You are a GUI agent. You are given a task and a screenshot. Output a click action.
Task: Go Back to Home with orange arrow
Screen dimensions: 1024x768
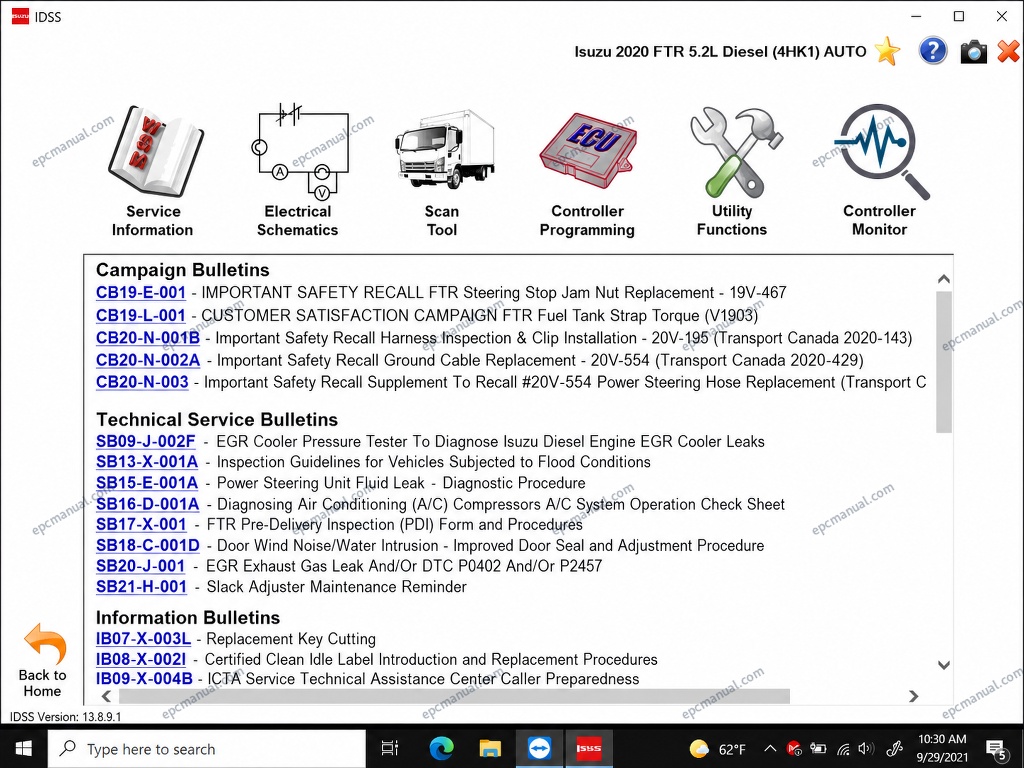(x=43, y=660)
